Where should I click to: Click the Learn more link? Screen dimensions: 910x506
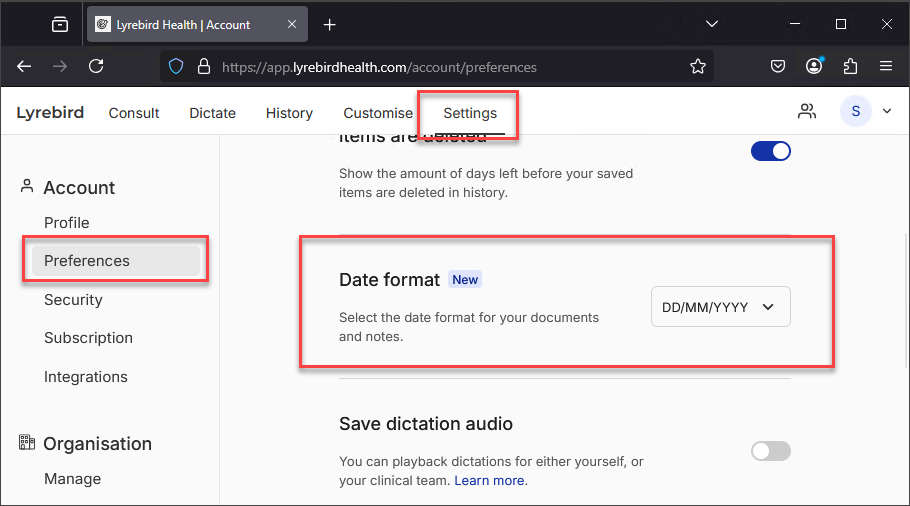click(489, 480)
